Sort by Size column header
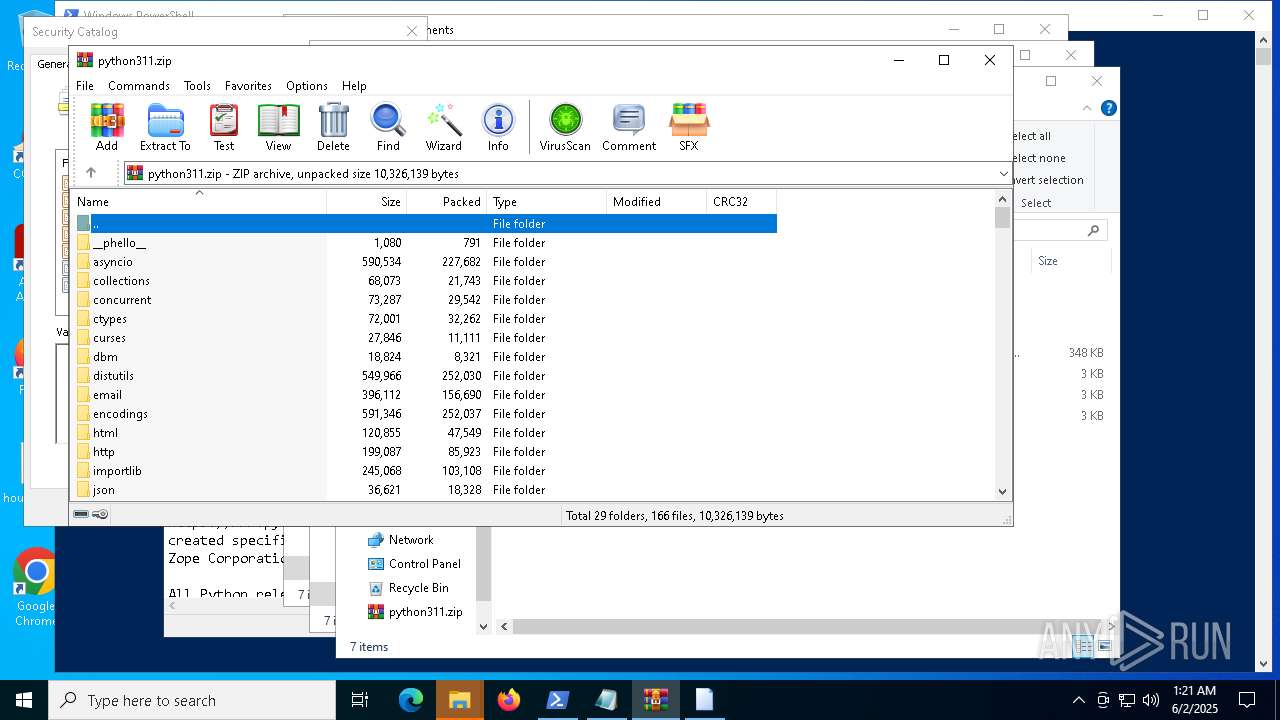 click(367, 202)
